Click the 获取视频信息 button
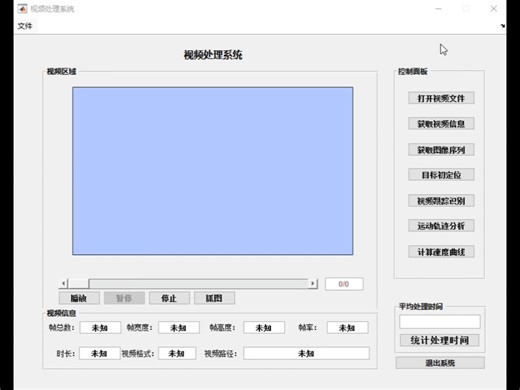The image size is (520, 390). pos(441,124)
